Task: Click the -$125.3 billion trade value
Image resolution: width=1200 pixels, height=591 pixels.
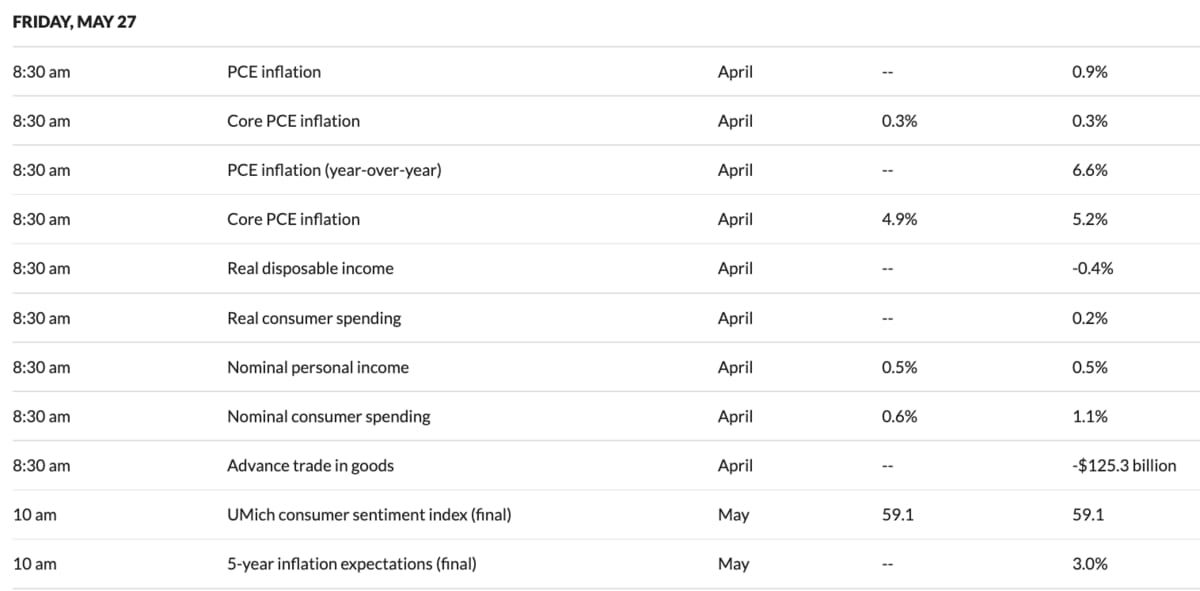Action: click(1123, 465)
